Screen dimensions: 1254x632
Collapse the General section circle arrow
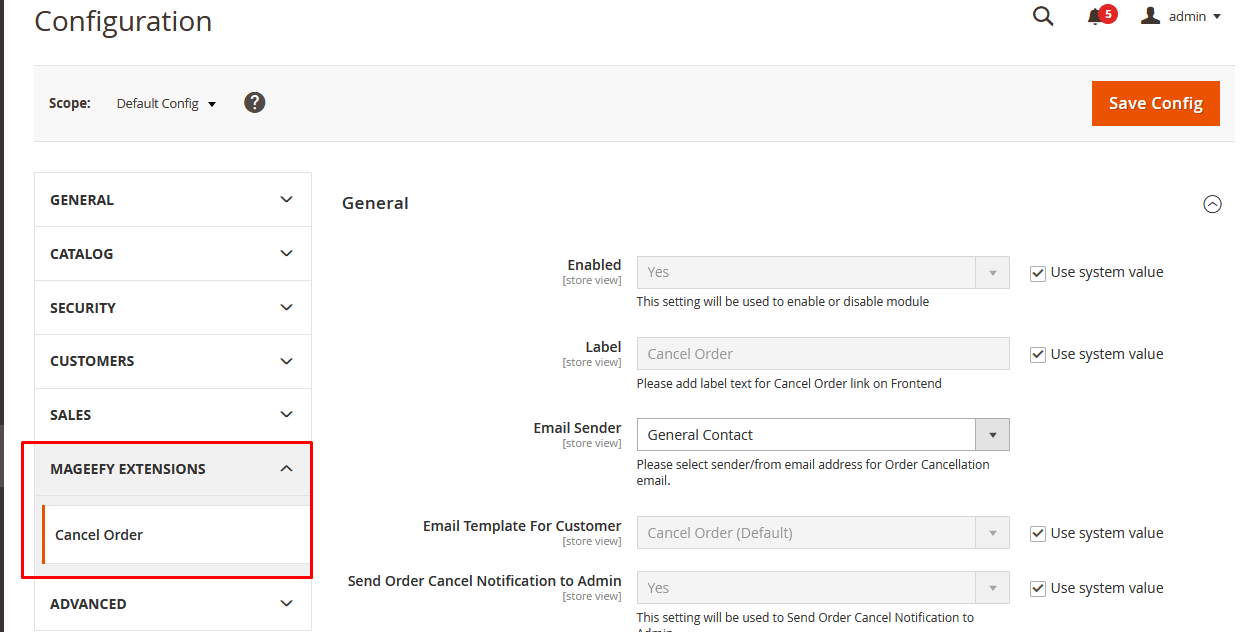[1212, 204]
